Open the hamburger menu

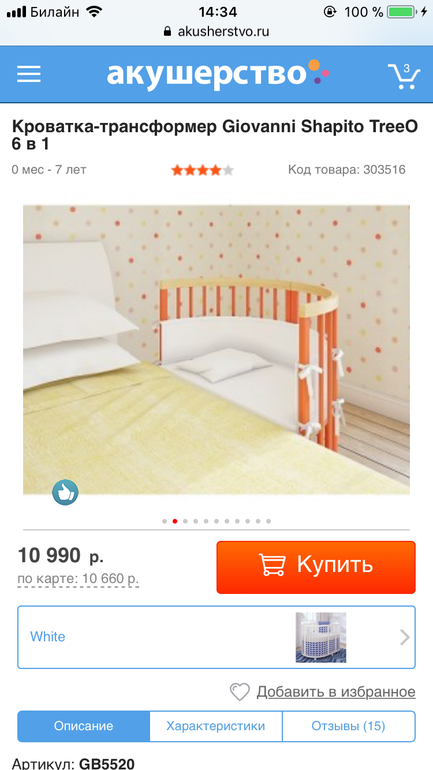tap(29, 75)
